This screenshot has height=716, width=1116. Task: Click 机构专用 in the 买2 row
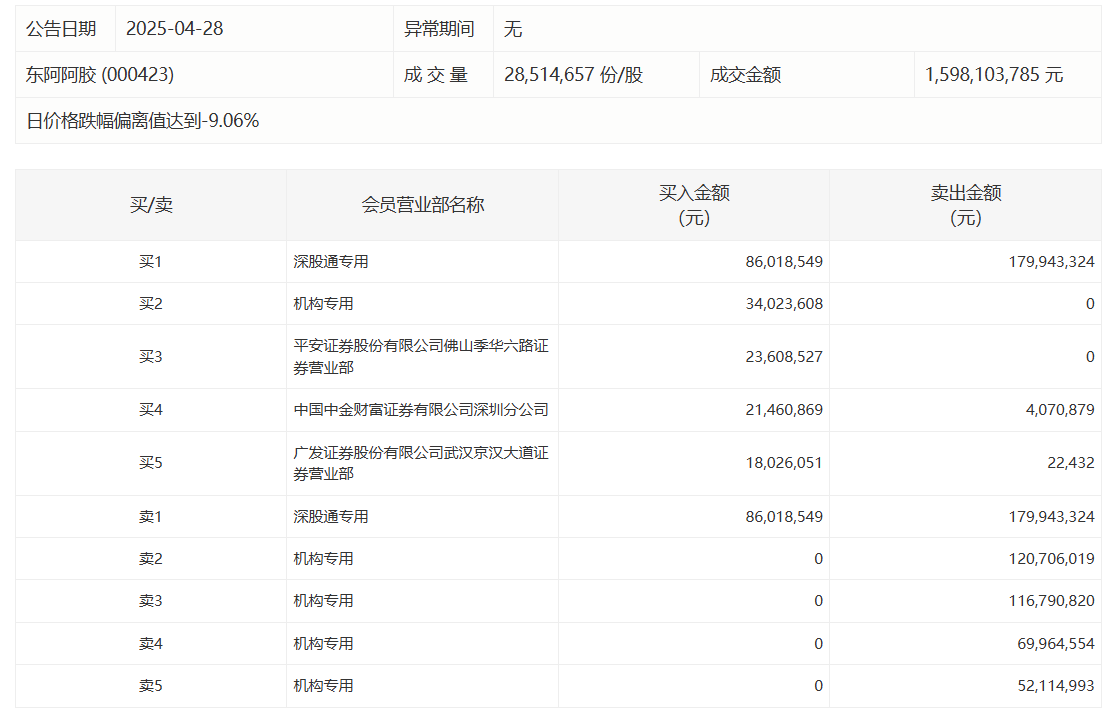point(323,304)
